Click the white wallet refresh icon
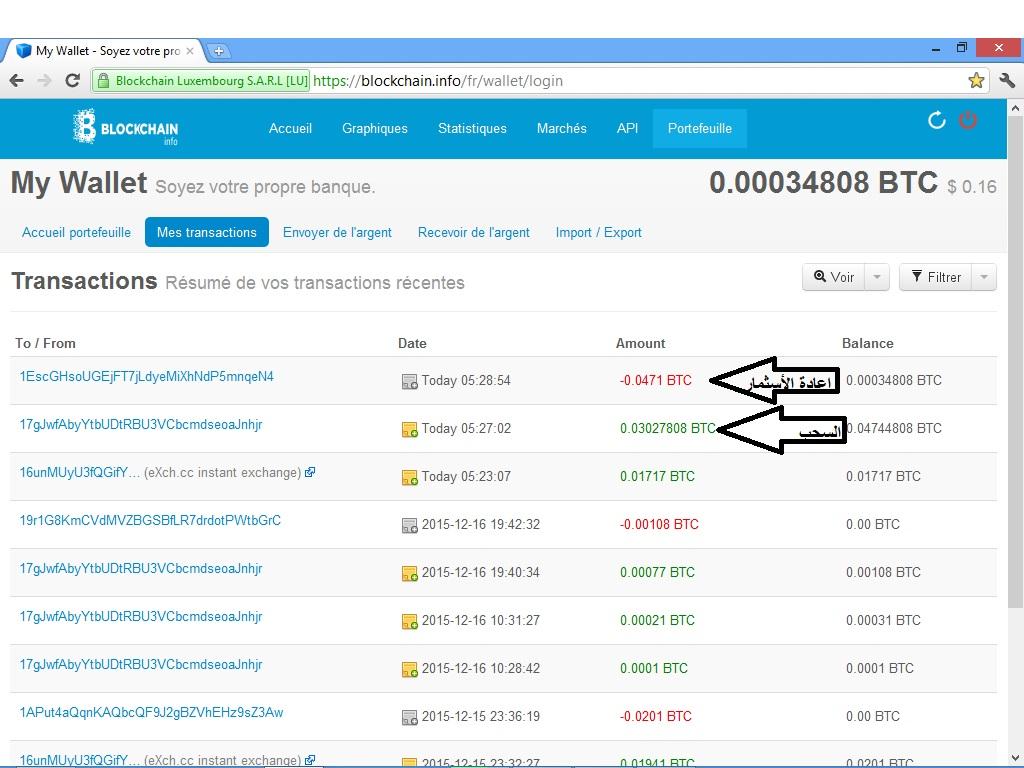The image size is (1024, 768). pos(936,120)
